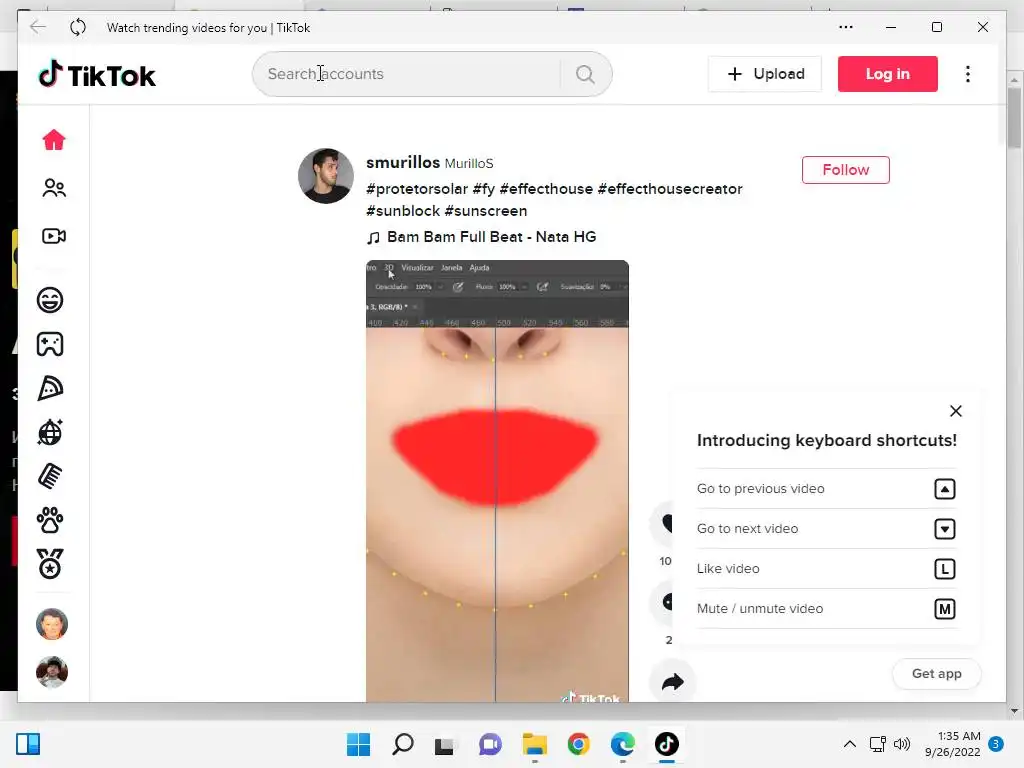Click the TikTok logo
This screenshot has height=768, width=1024.
pos(97,74)
